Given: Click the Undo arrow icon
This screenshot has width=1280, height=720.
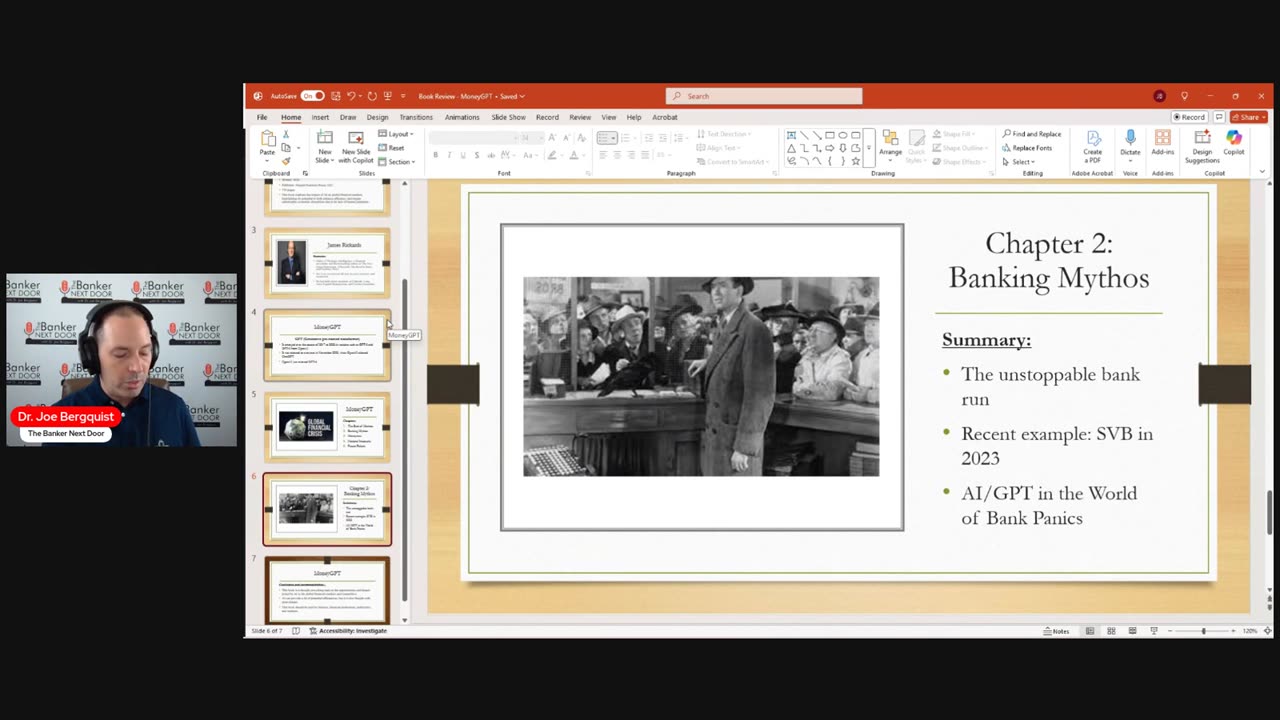Looking at the screenshot, I should pos(351,96).
